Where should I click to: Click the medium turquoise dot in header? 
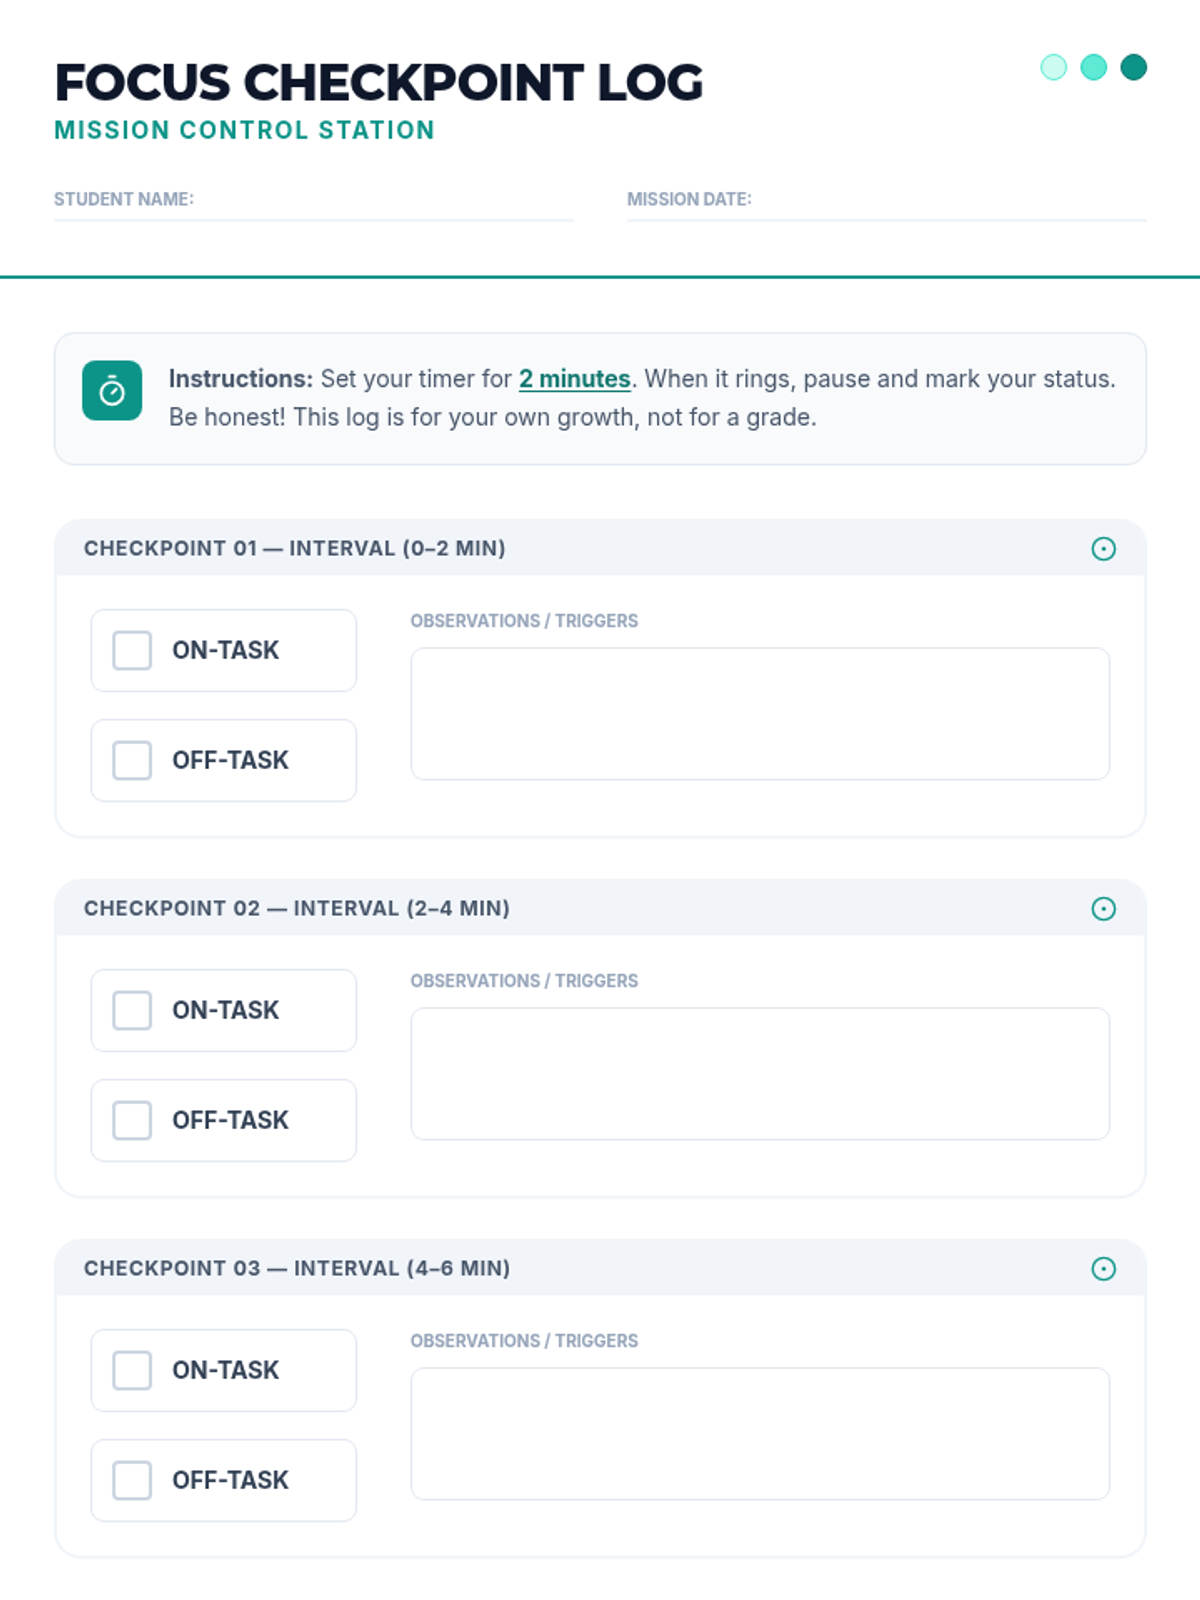(1093, 67)
